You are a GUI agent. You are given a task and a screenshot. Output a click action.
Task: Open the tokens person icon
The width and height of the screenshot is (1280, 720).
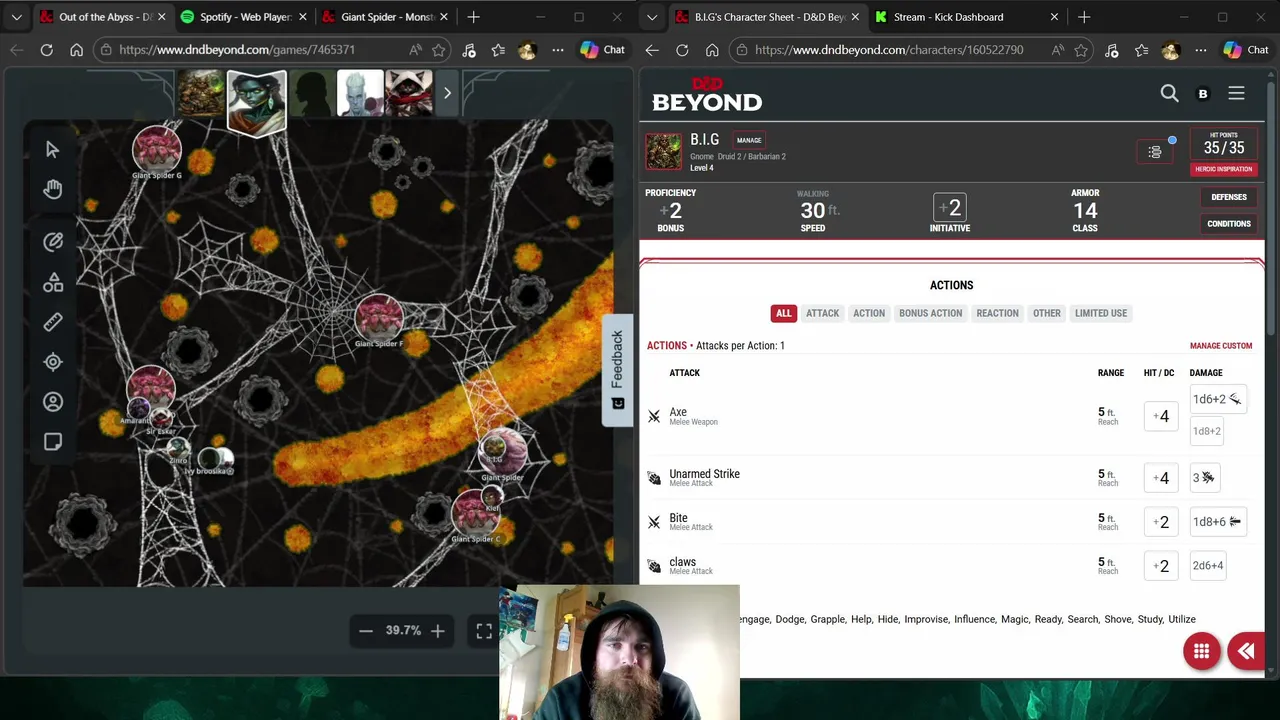click(x=53, y=402)
